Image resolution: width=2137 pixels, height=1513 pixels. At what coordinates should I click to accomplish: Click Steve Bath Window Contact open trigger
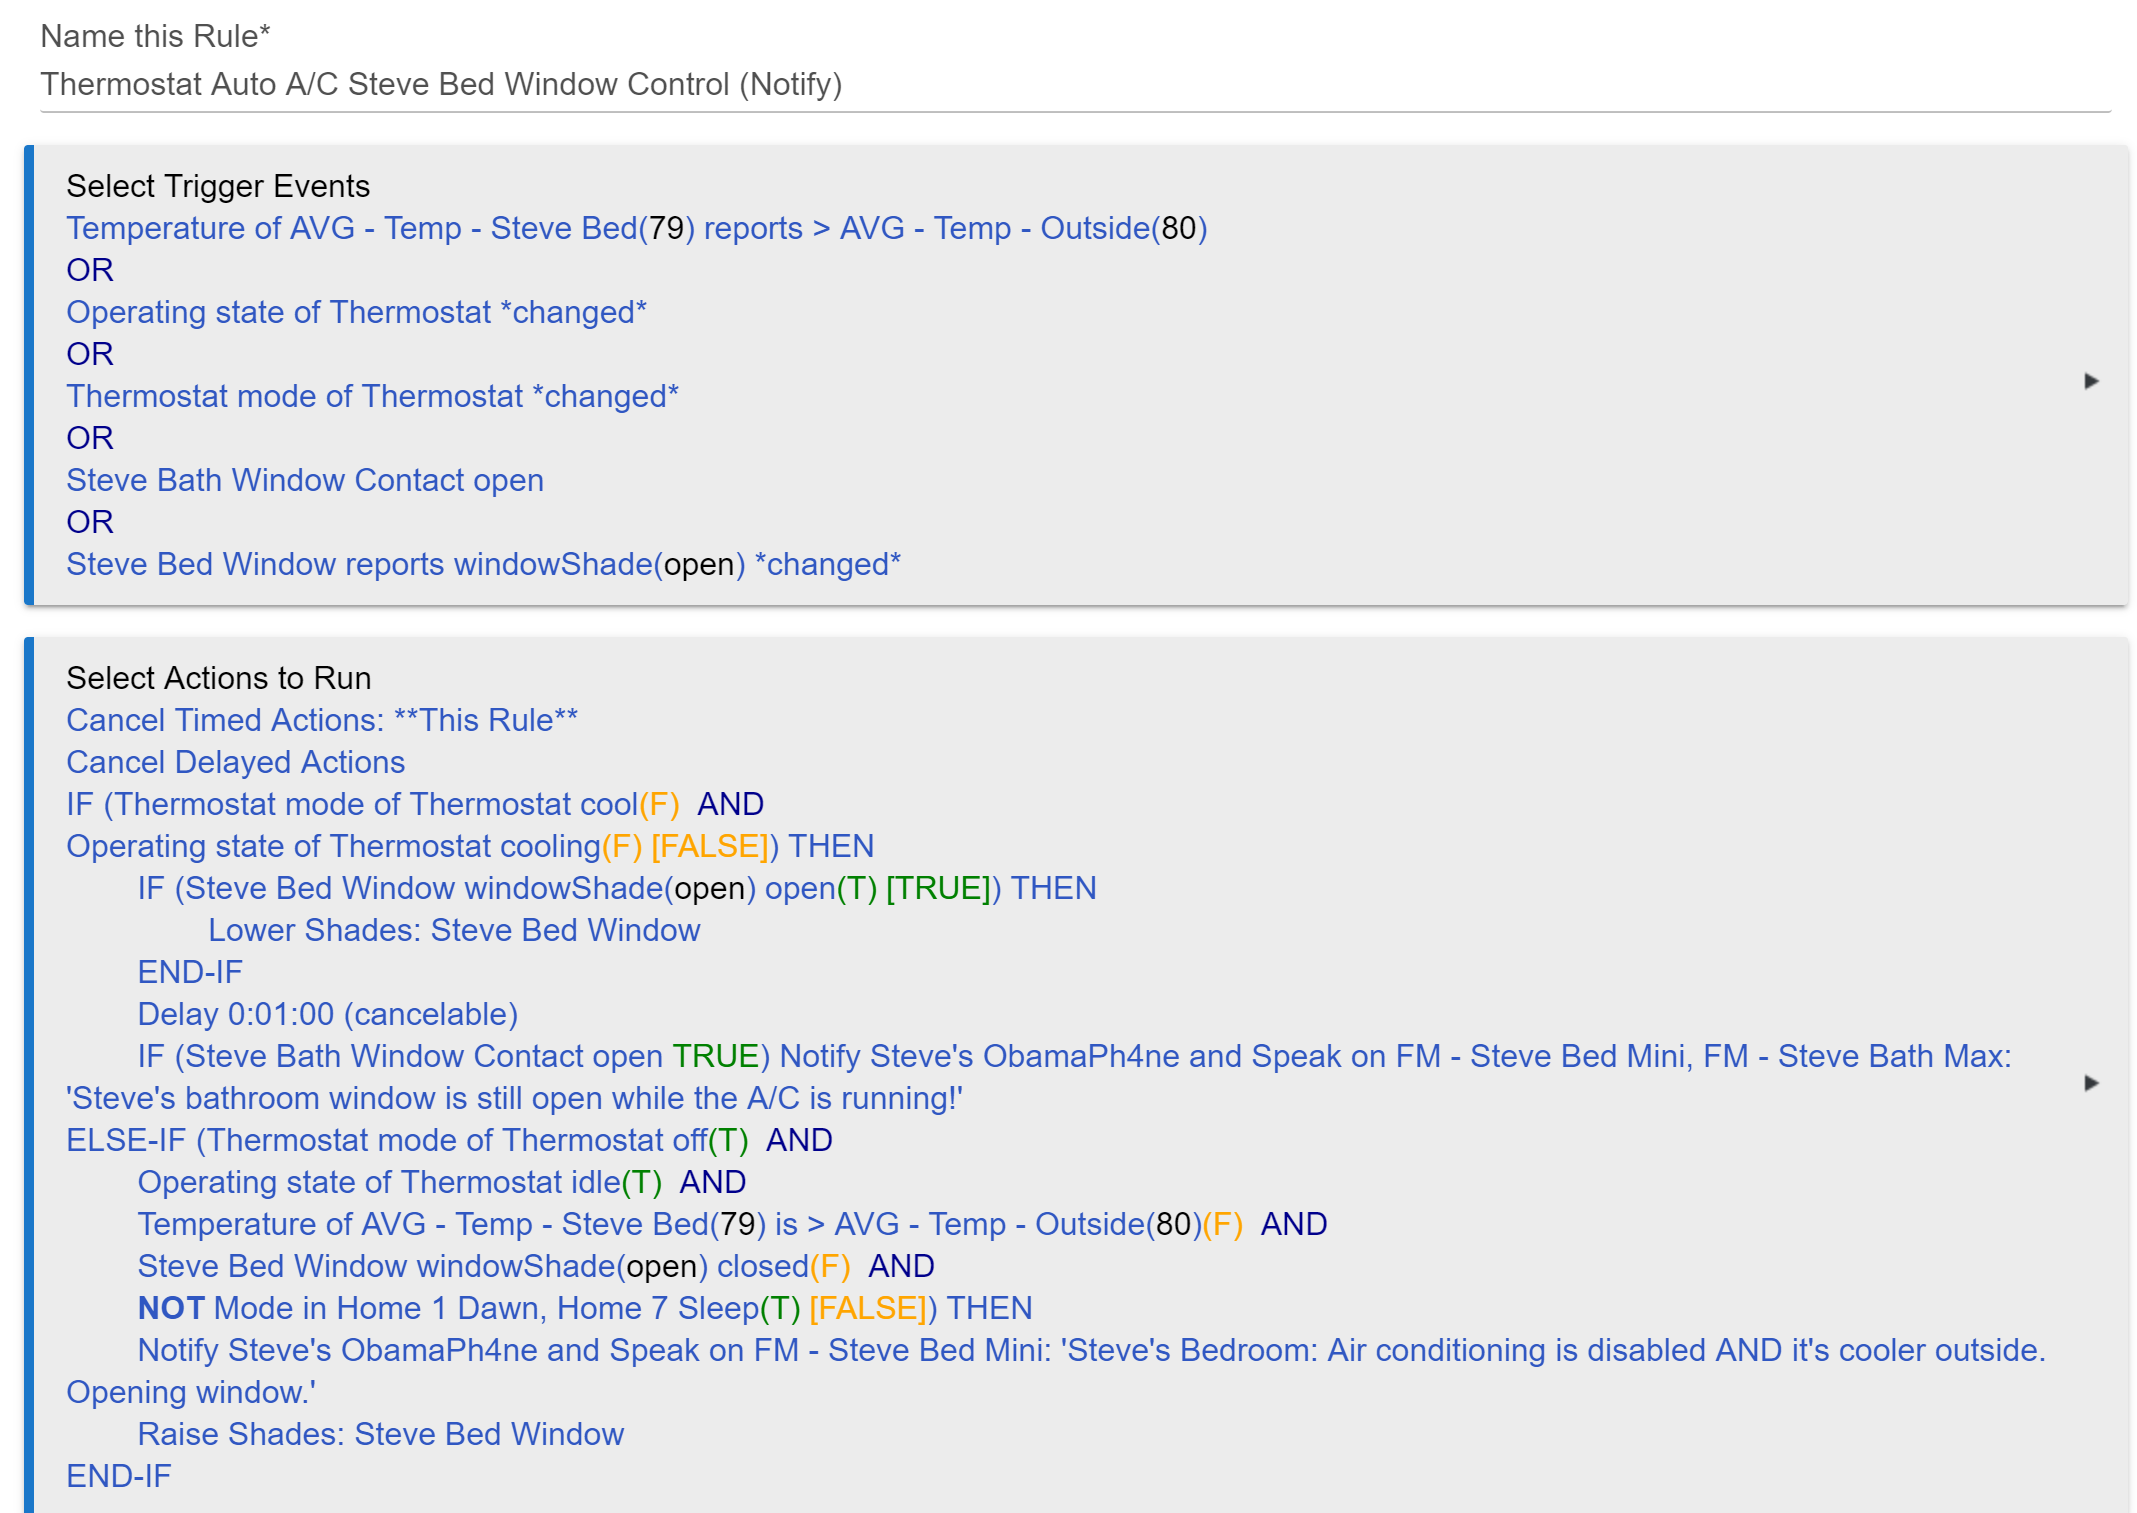click(x=305, y=480)
